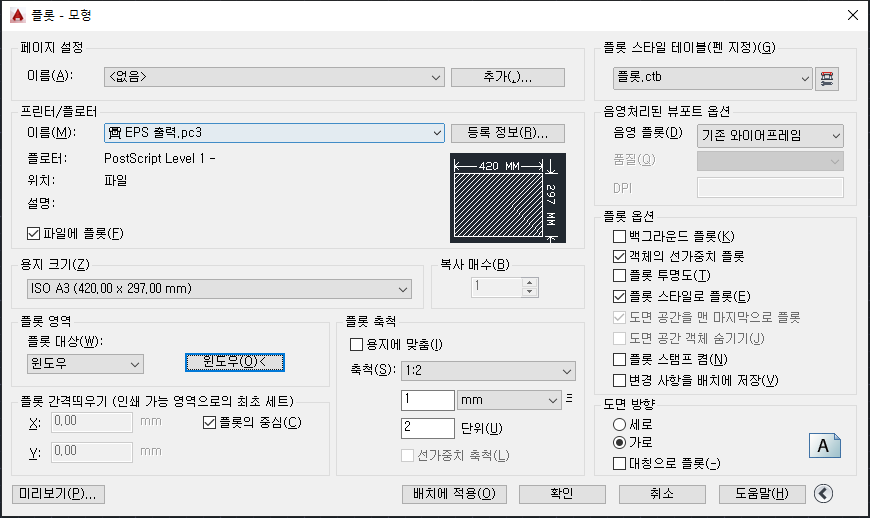Click the AutoCAD logo in title bar

[17, 15]
